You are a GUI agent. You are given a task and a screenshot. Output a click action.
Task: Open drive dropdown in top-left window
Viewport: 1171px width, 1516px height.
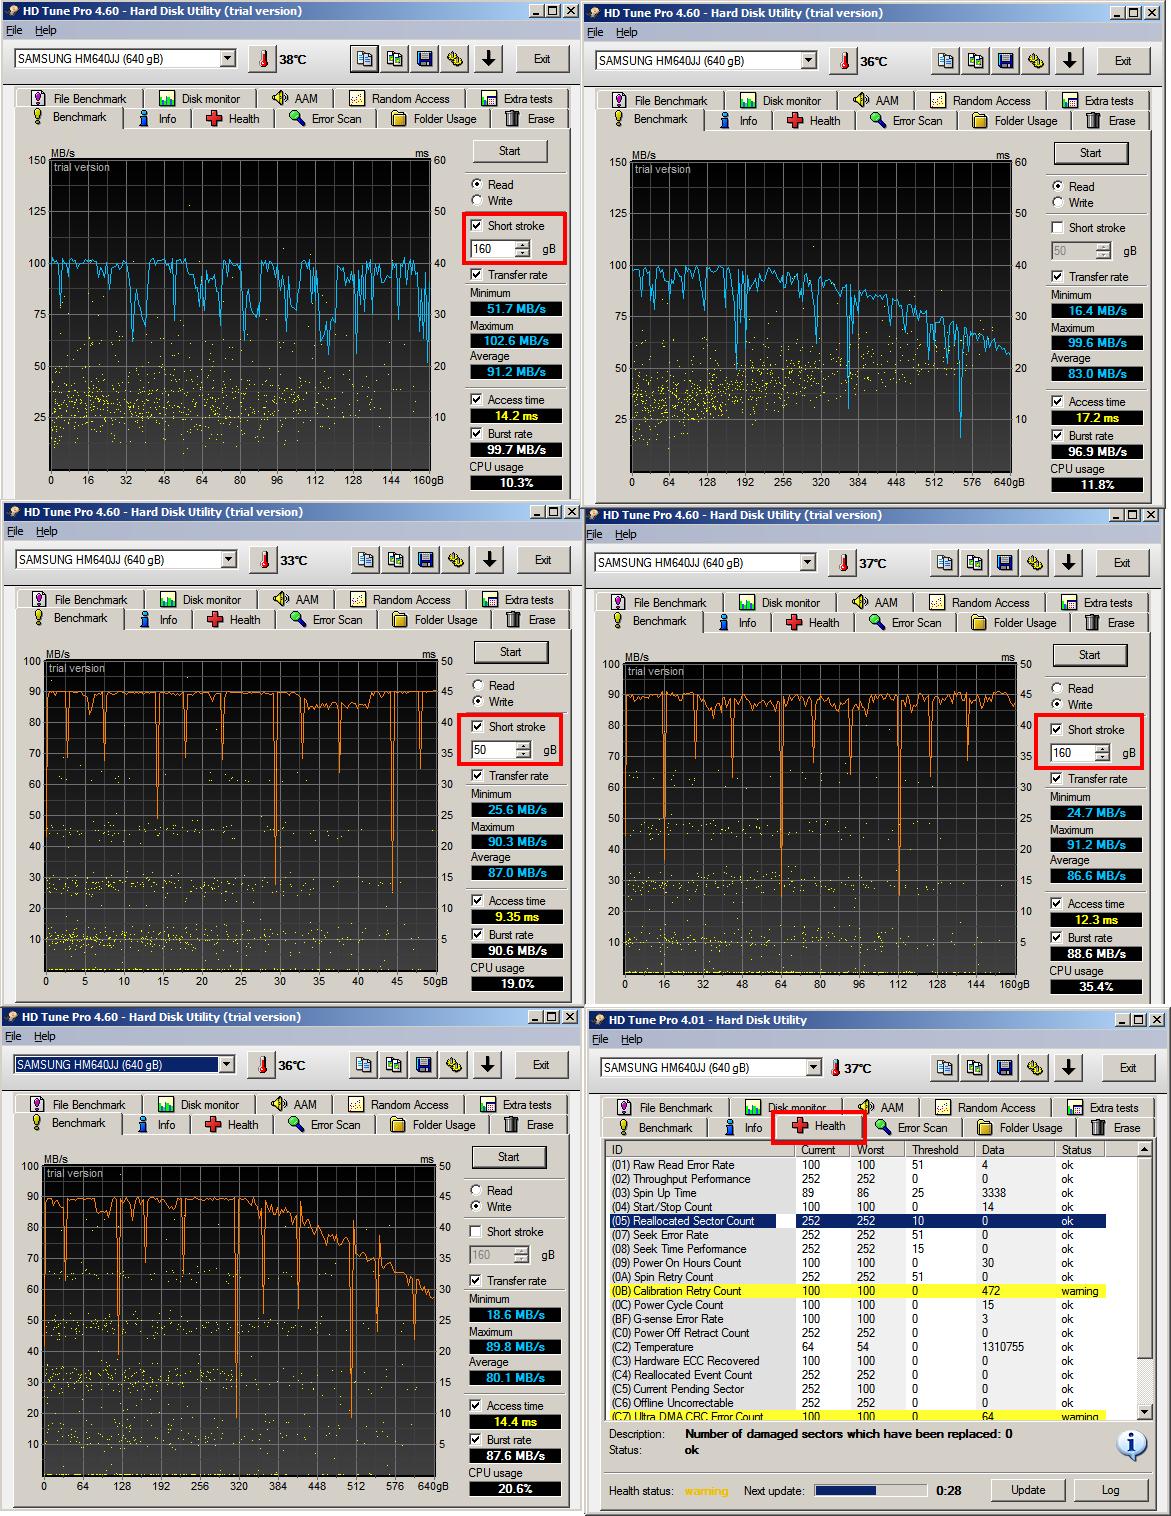[228, 59]
